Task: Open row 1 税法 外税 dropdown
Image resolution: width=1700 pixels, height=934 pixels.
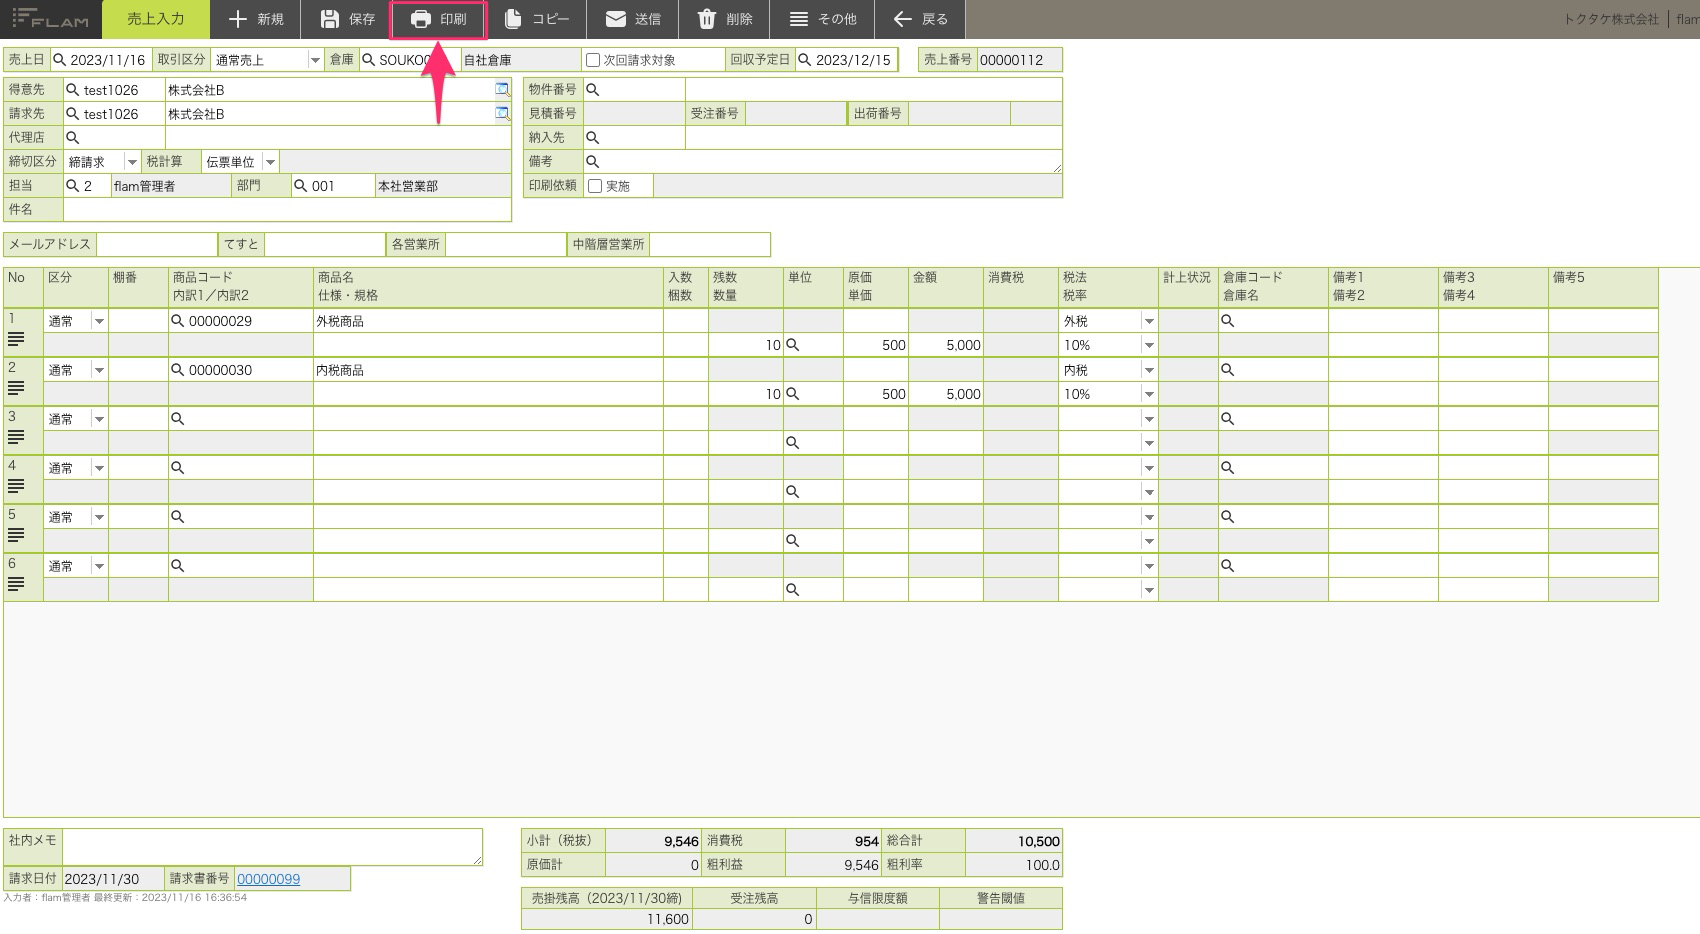Action: click(x=1149, y=321)
